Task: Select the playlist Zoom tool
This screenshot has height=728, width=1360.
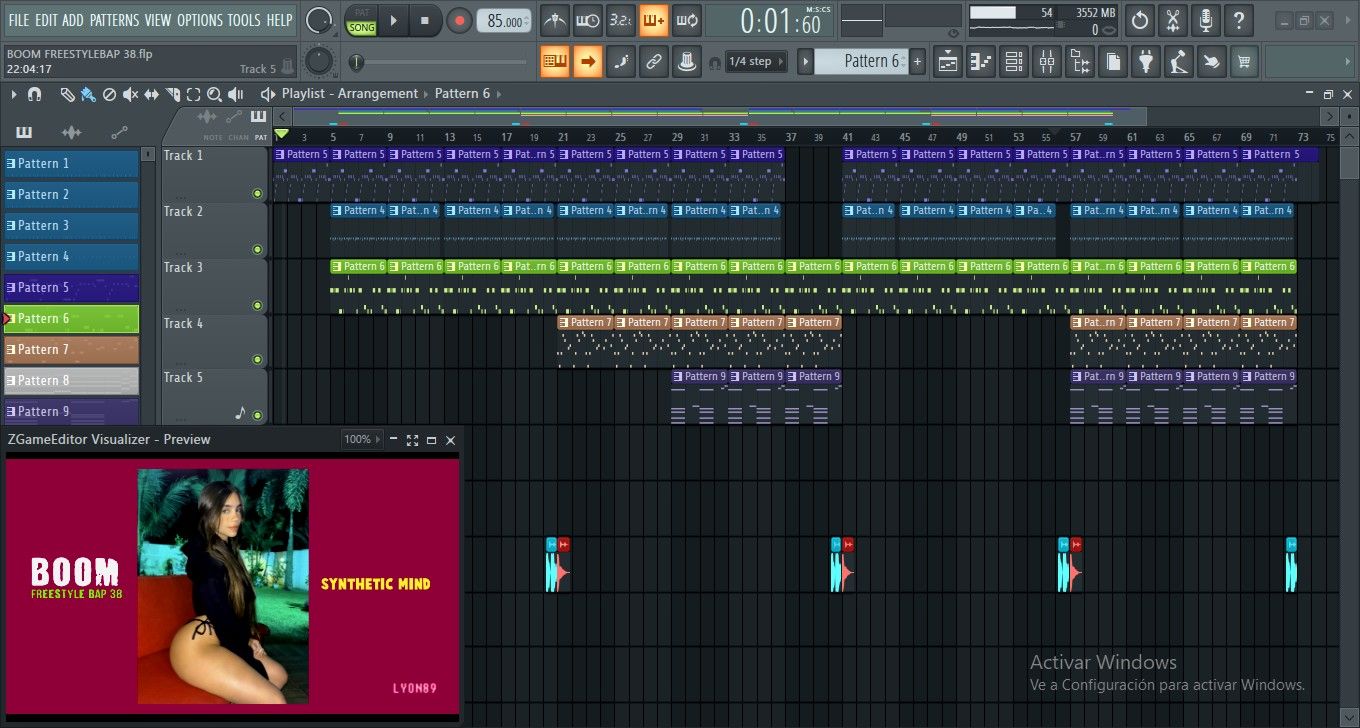Action: 214,94
